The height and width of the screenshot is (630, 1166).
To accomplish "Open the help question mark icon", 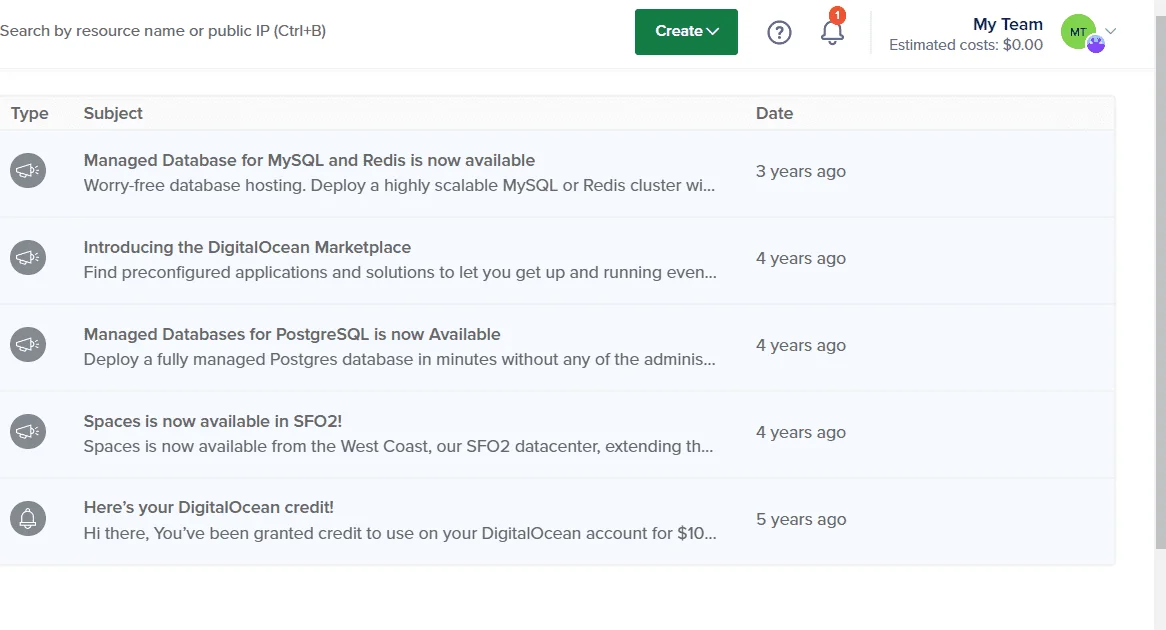I will 779,32.
